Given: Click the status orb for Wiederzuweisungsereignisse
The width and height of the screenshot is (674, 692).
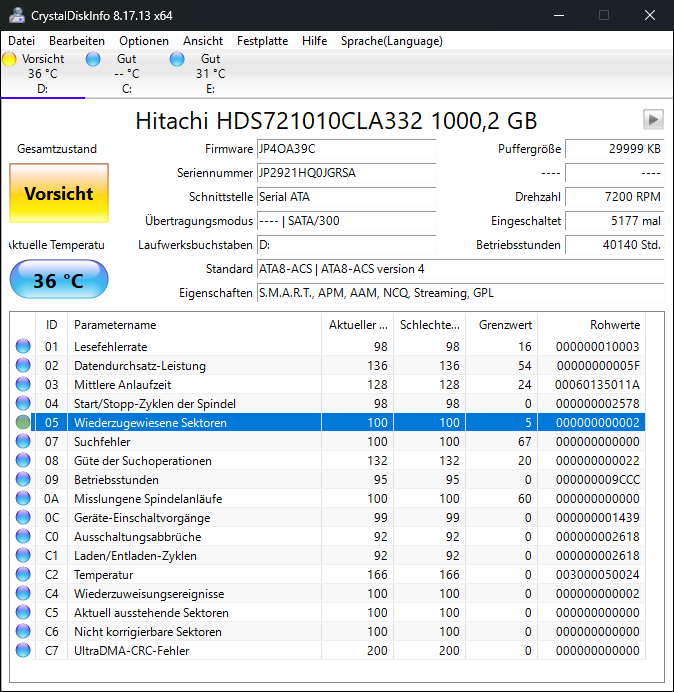Looking at the screenshot, I should [23, 593].
